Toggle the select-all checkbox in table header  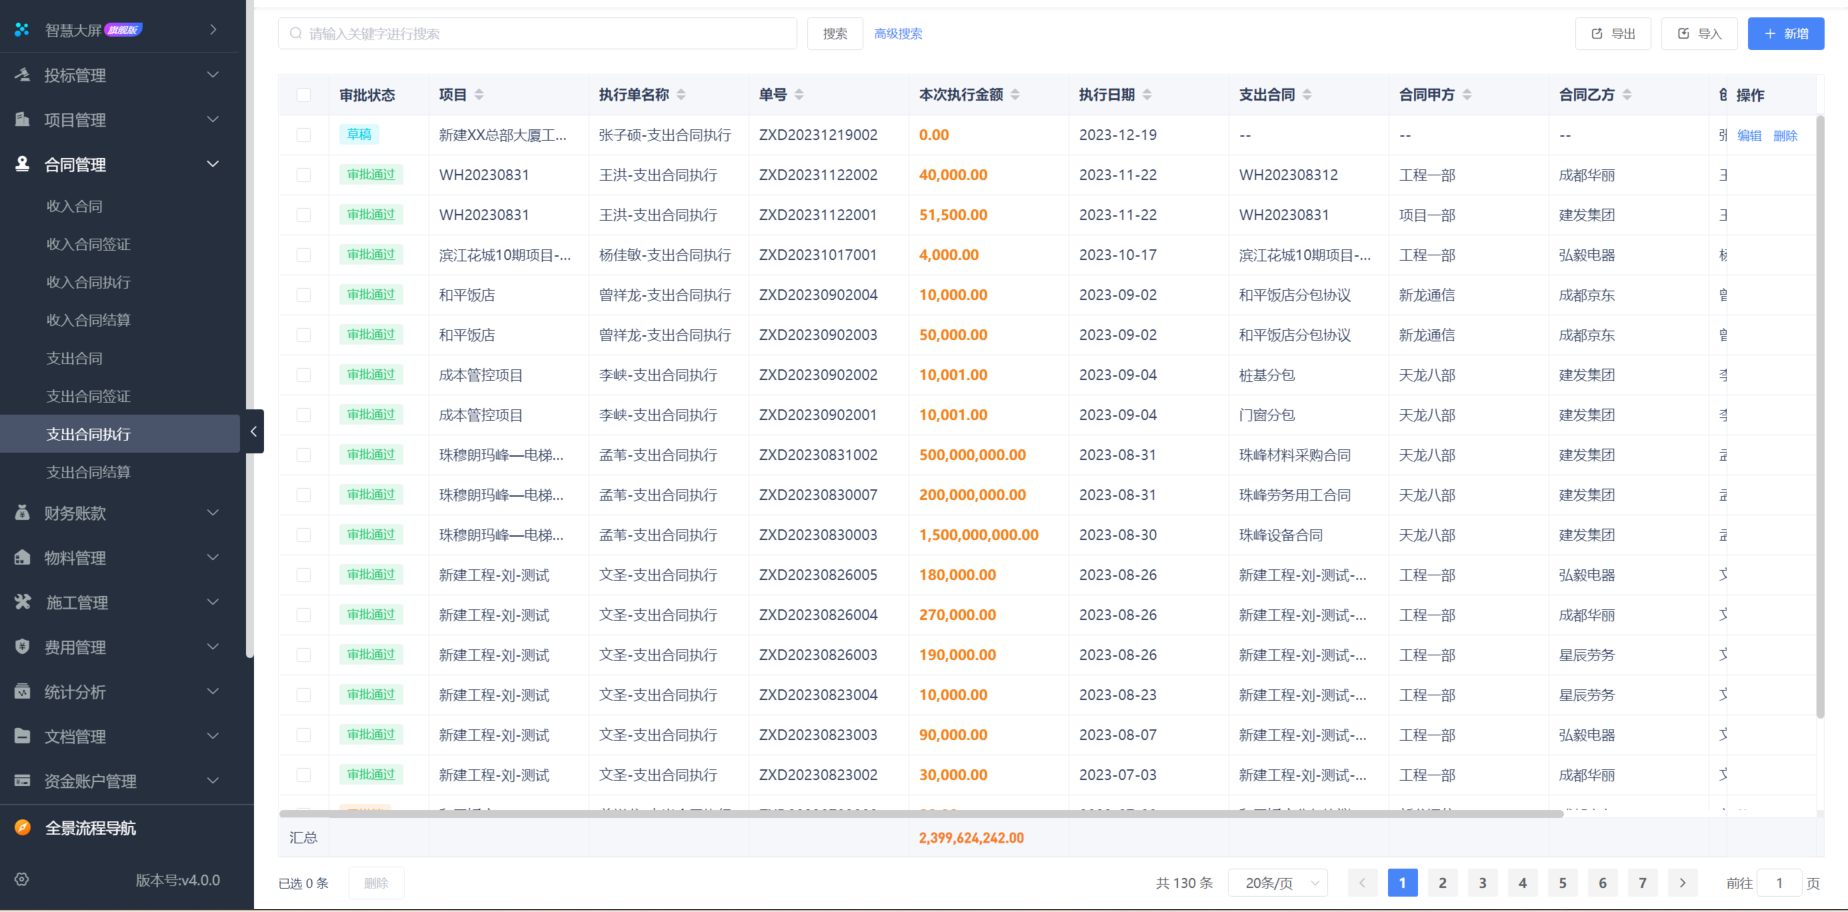304,95
